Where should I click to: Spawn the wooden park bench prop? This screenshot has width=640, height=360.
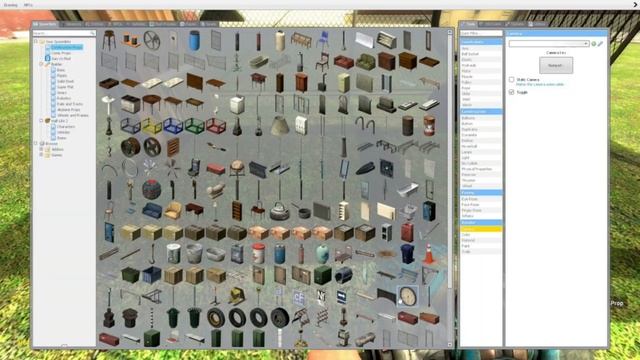(301, 40)
